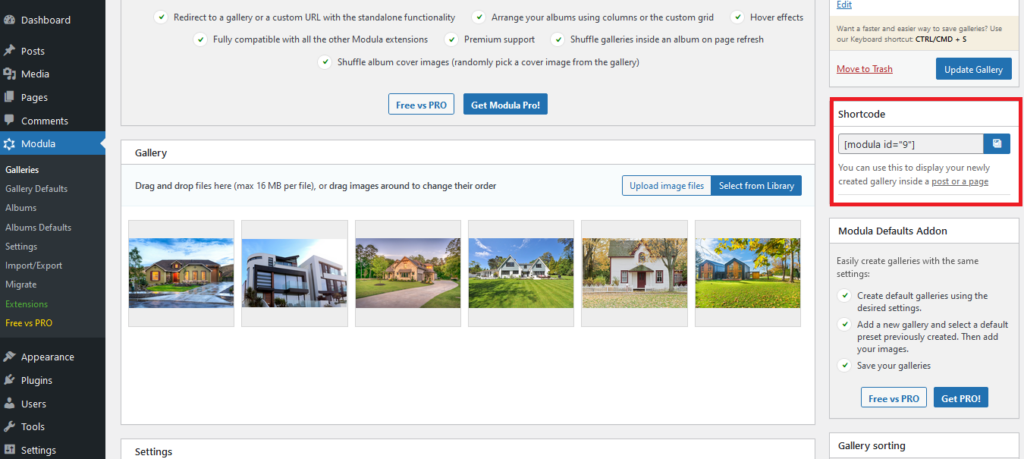The width and height of the screenshot is (1024, 459).
Task: Open Posts via the pushpin icon
Action: (10, 50)
